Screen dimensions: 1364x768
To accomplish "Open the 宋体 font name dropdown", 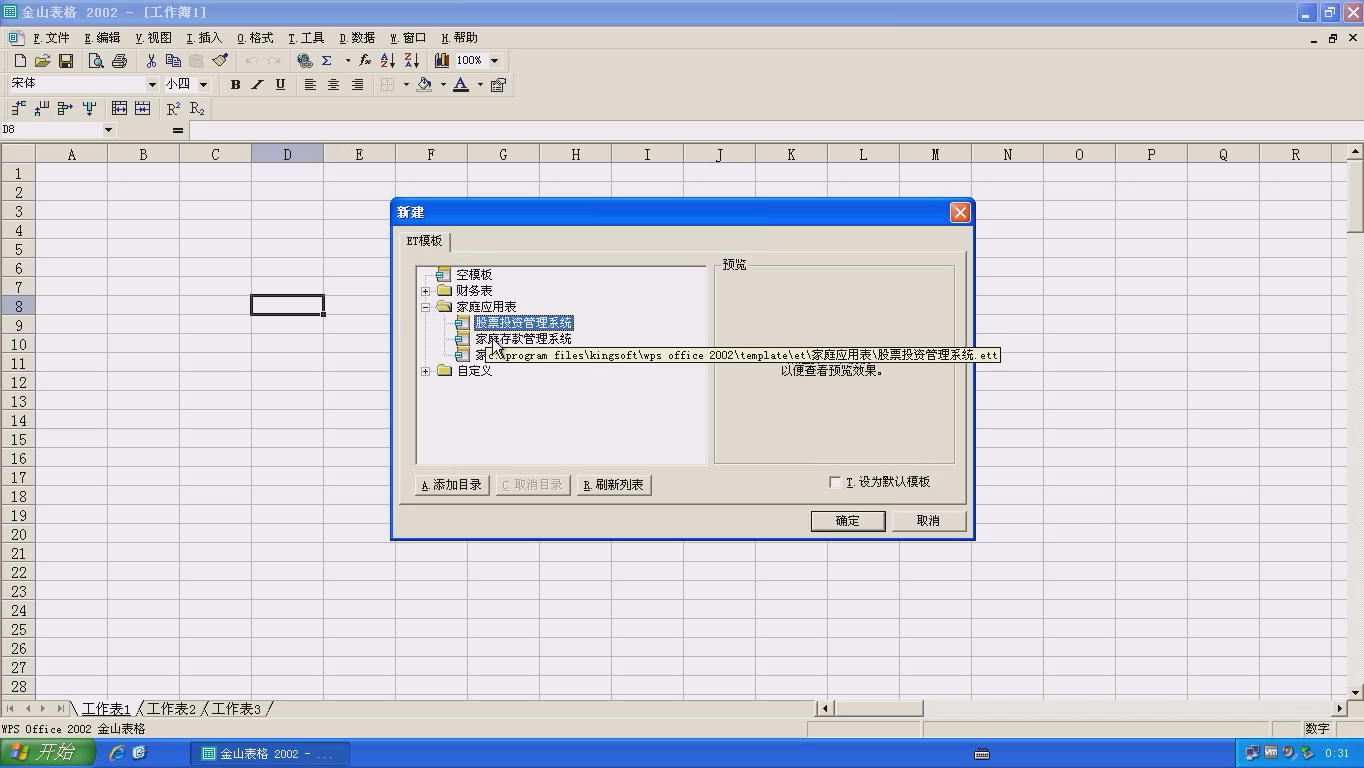I will coord(152,85).
